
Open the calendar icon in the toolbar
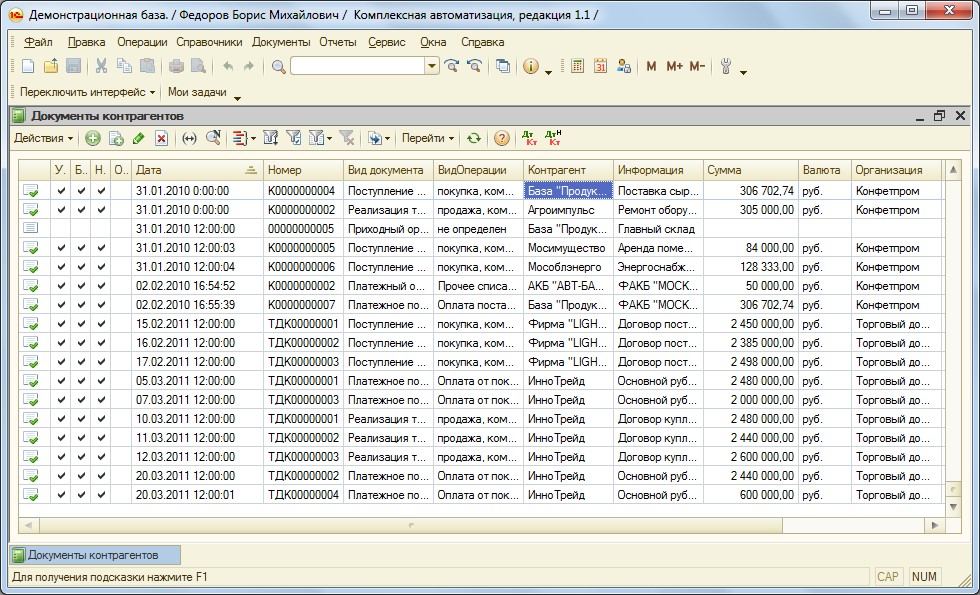coord(600,66)
